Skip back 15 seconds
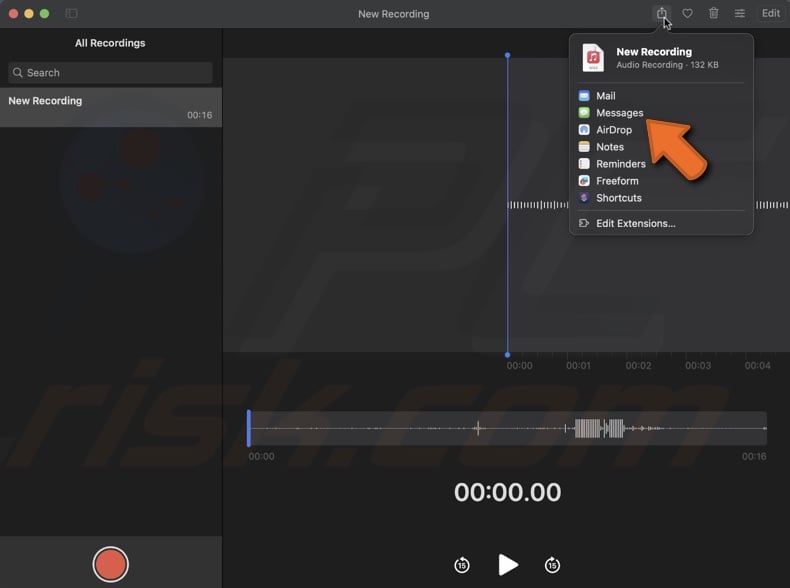This screenshot has height=588, width=790. (461, 565)
